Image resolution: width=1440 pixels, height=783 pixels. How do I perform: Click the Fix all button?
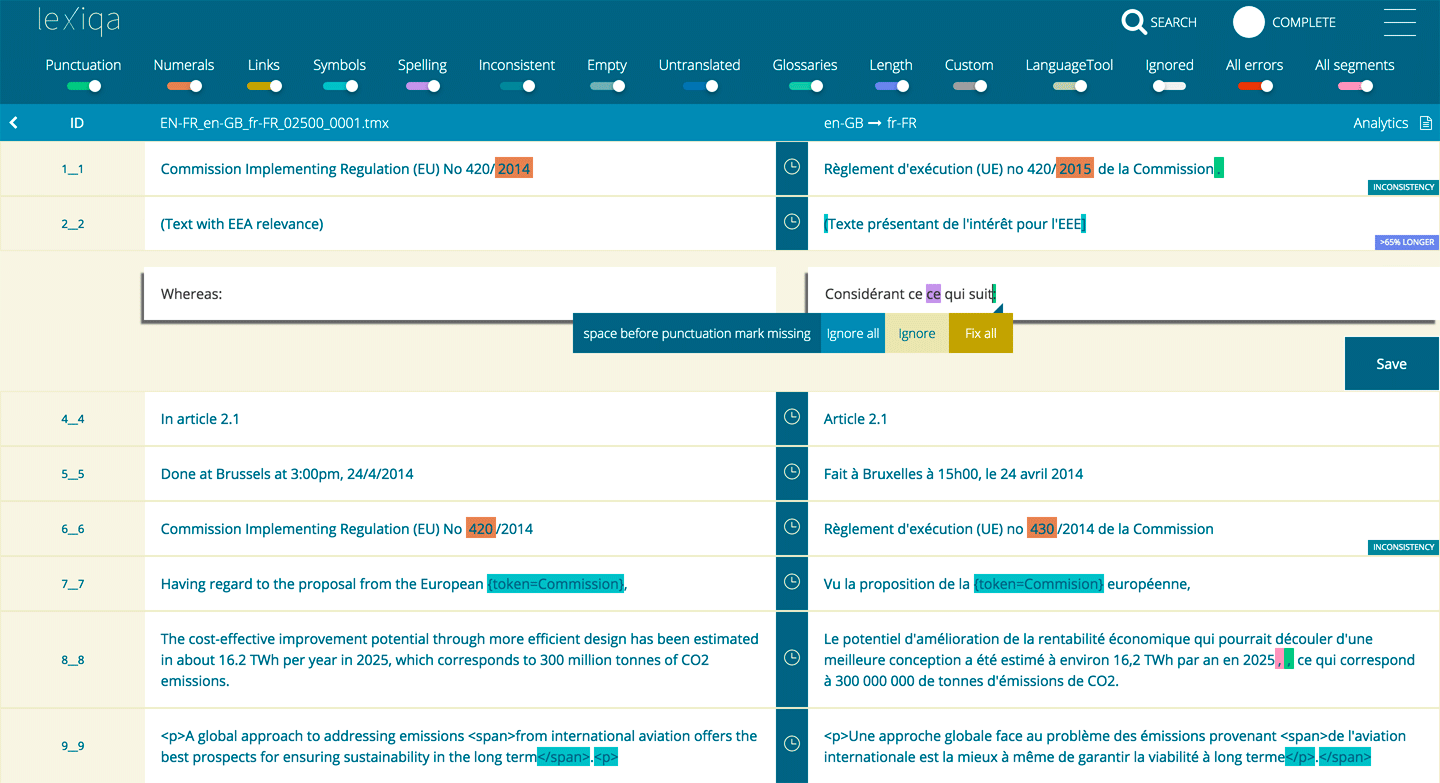click(x=980, y=333)
